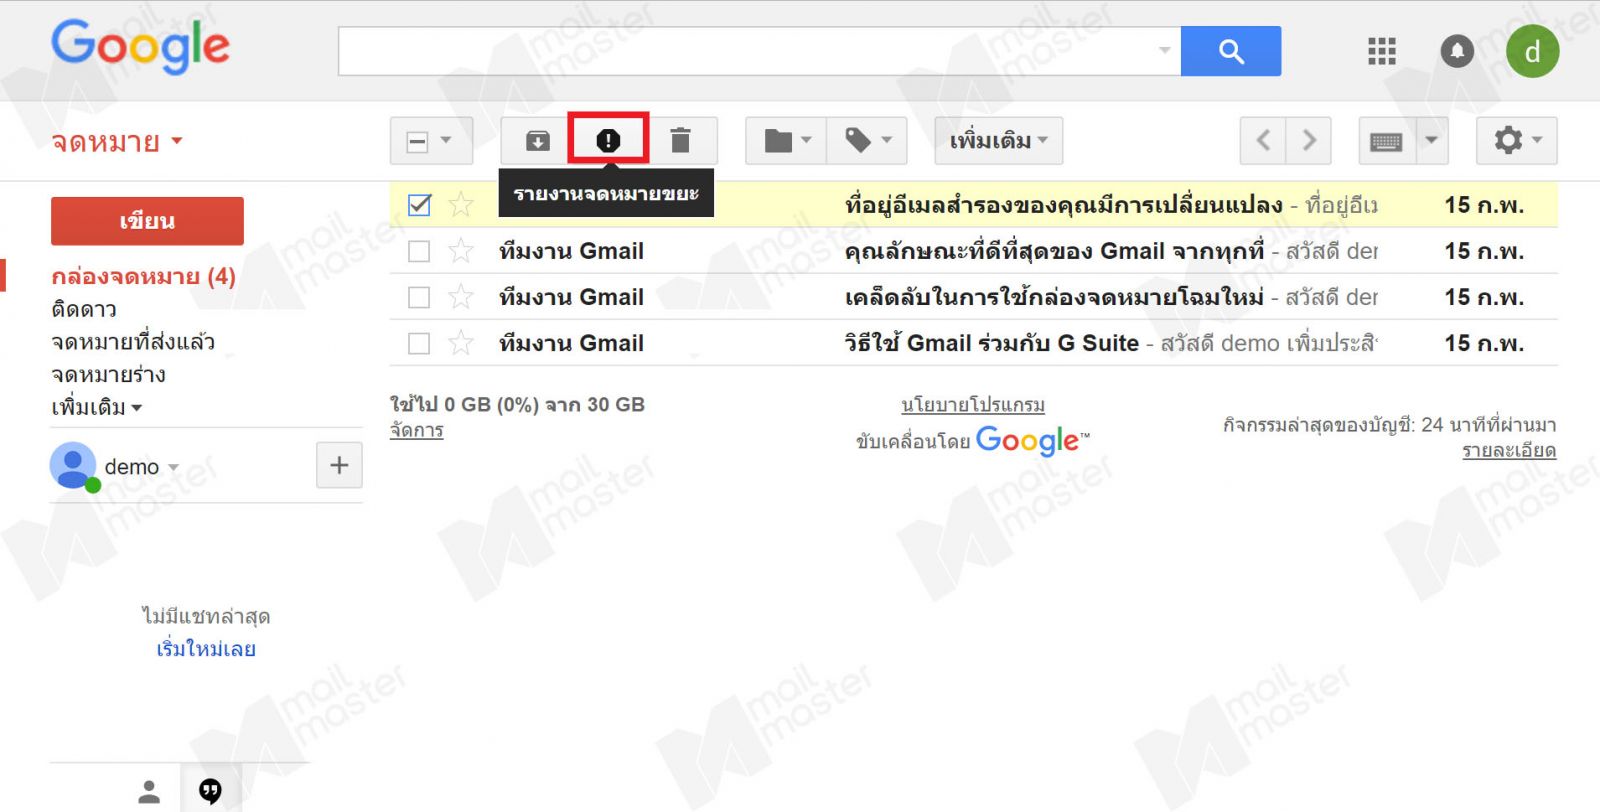Click the blue search magnifier button
The width and height of the screenshot is (1600, 812).
click(x=1231, y=51)
